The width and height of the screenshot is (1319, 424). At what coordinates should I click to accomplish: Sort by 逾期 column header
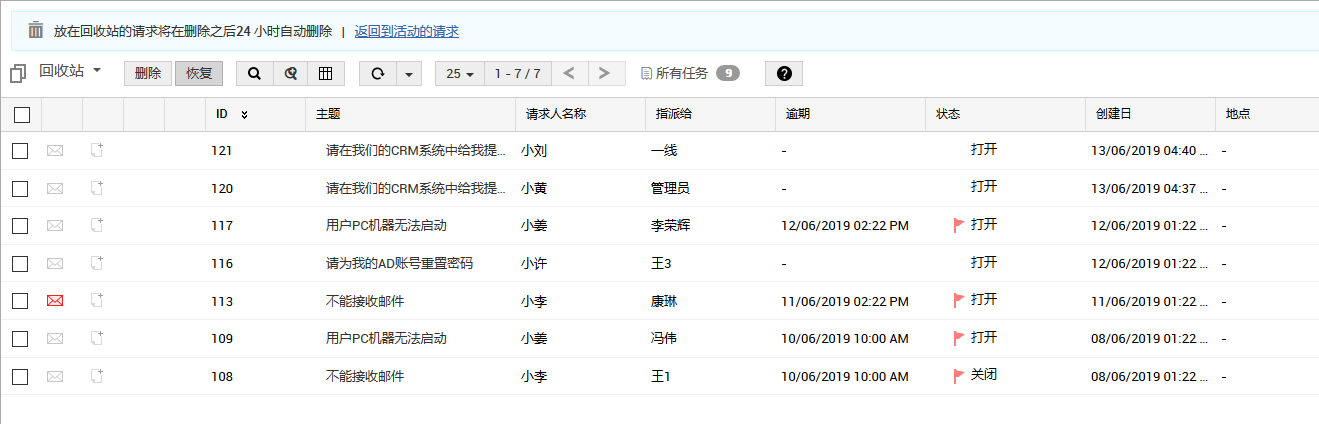coord(798,114)
